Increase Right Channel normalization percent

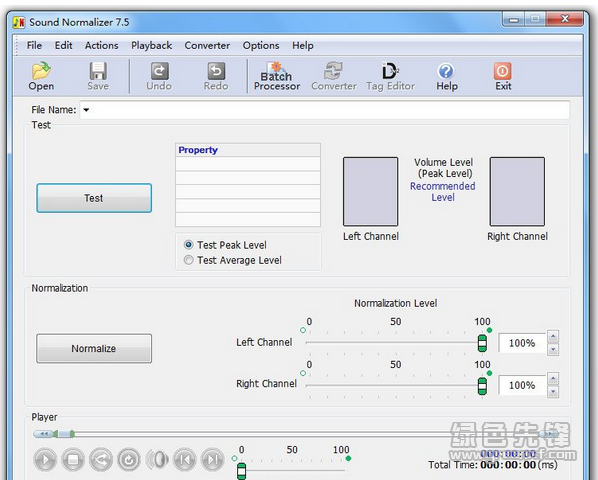[553, 379]
